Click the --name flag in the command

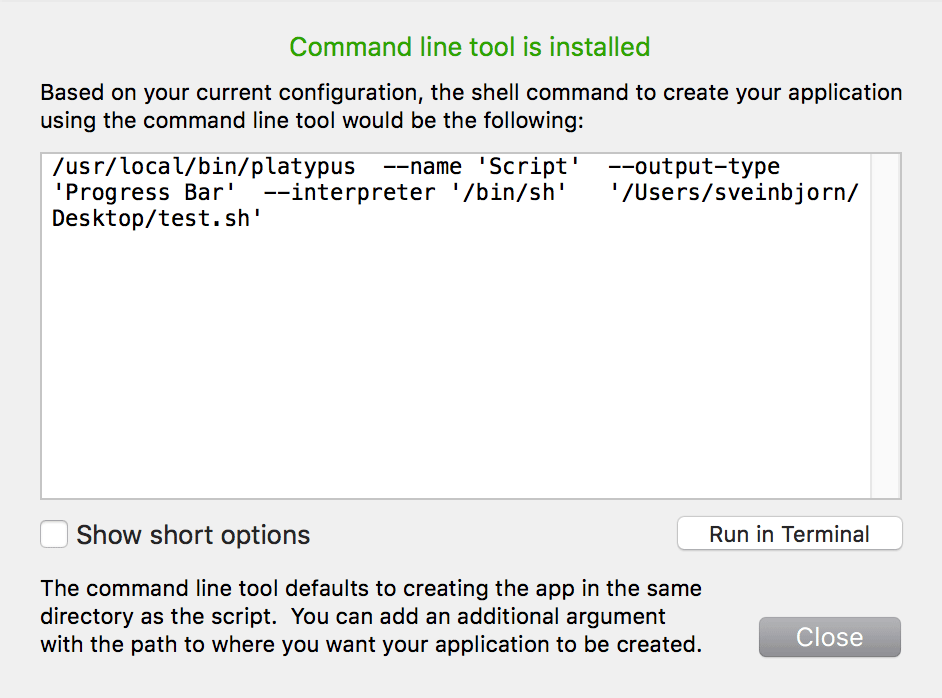click(422, 167)
